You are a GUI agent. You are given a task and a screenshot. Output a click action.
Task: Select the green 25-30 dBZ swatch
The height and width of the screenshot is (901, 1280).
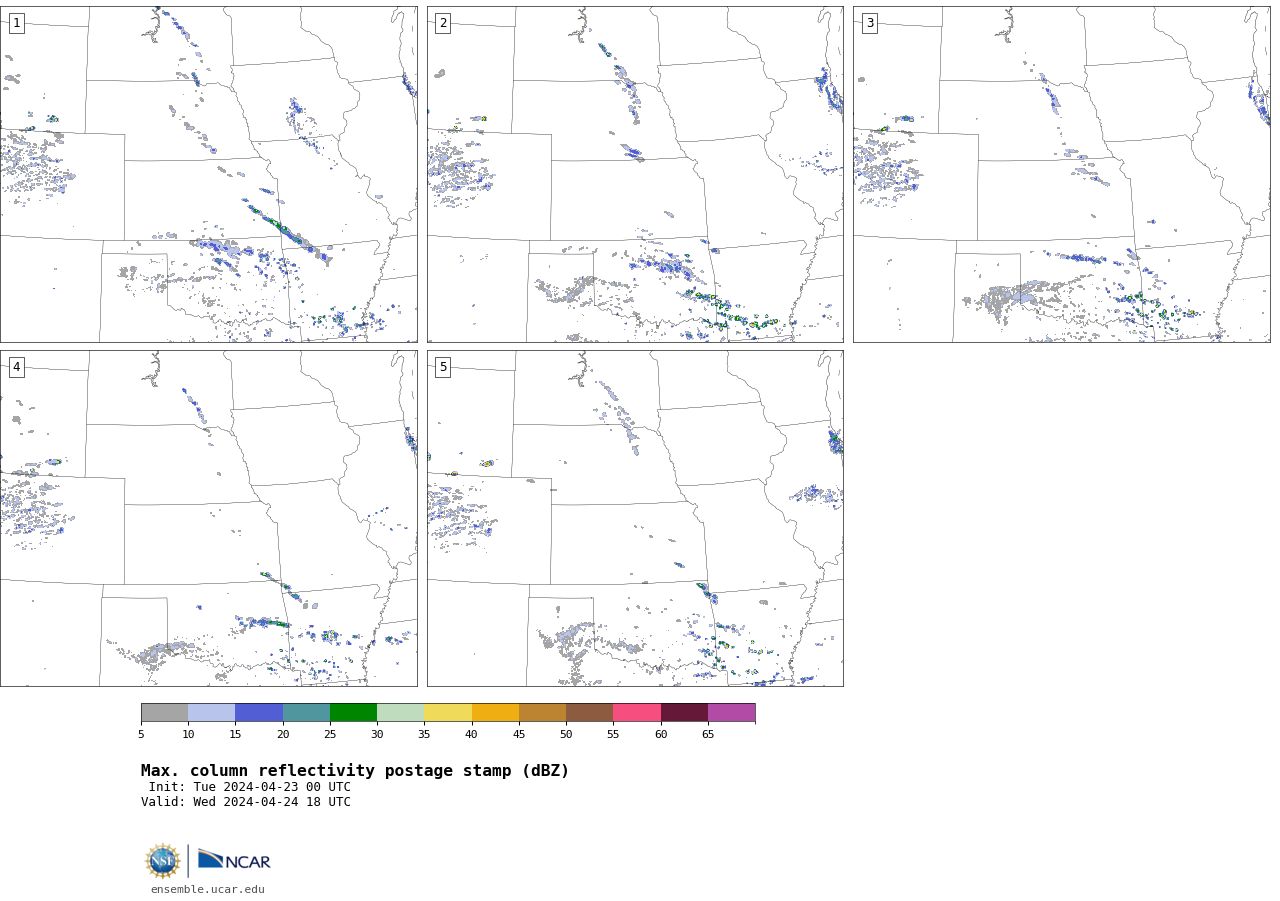[353, 712]
